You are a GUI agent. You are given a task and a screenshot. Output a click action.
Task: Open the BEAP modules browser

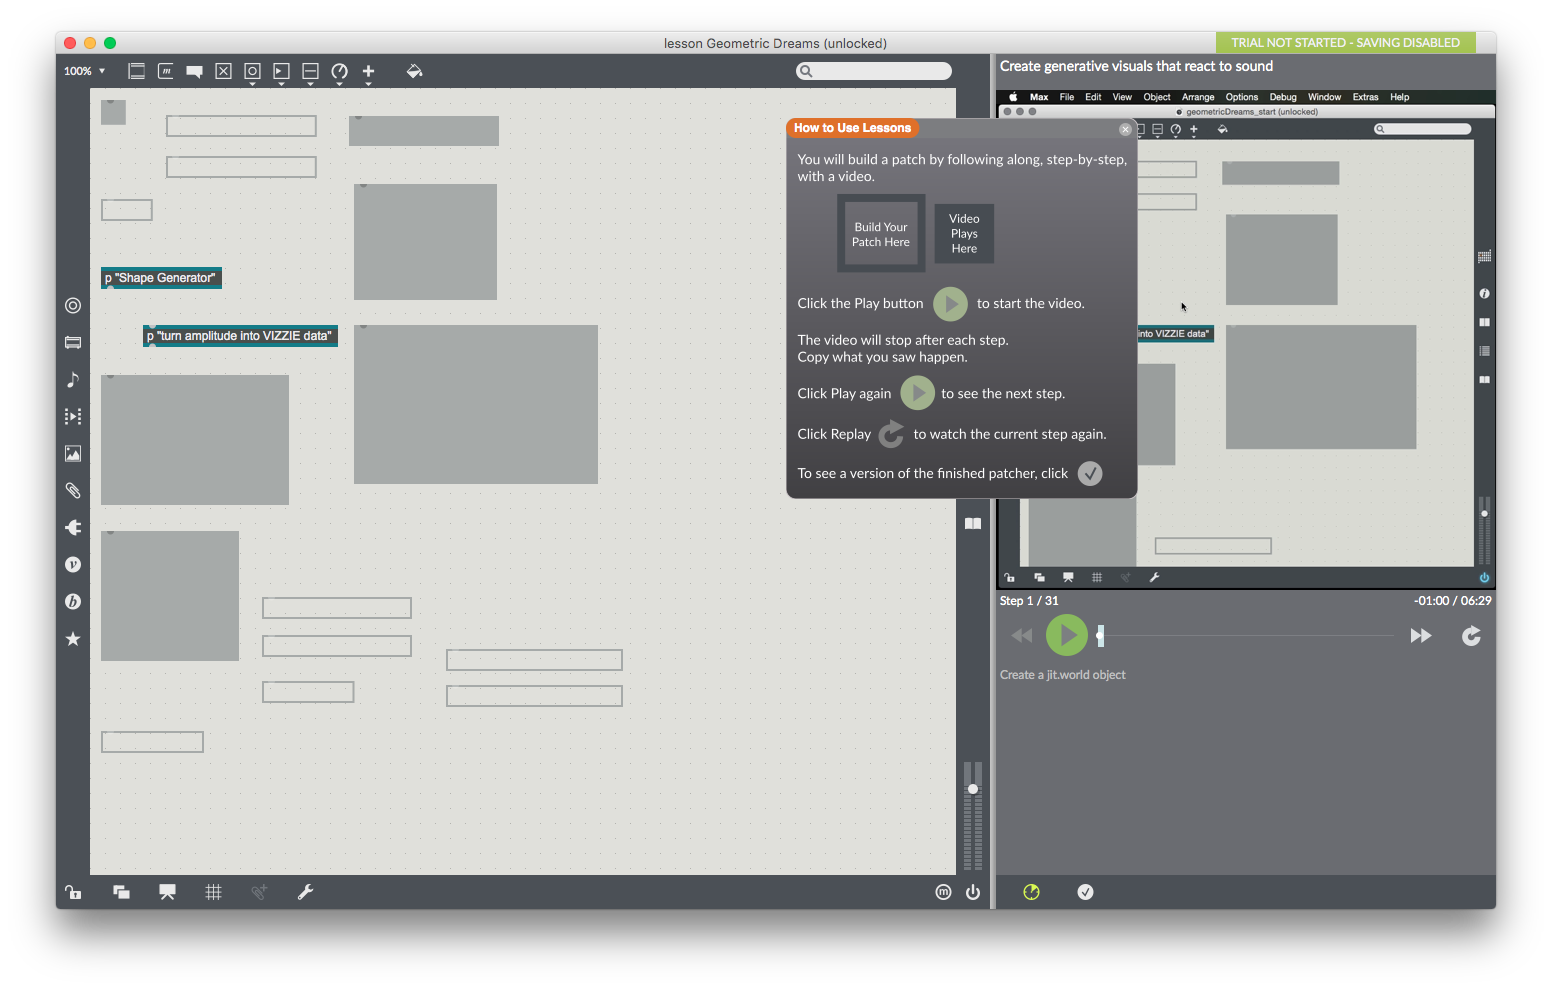[73, 602]
